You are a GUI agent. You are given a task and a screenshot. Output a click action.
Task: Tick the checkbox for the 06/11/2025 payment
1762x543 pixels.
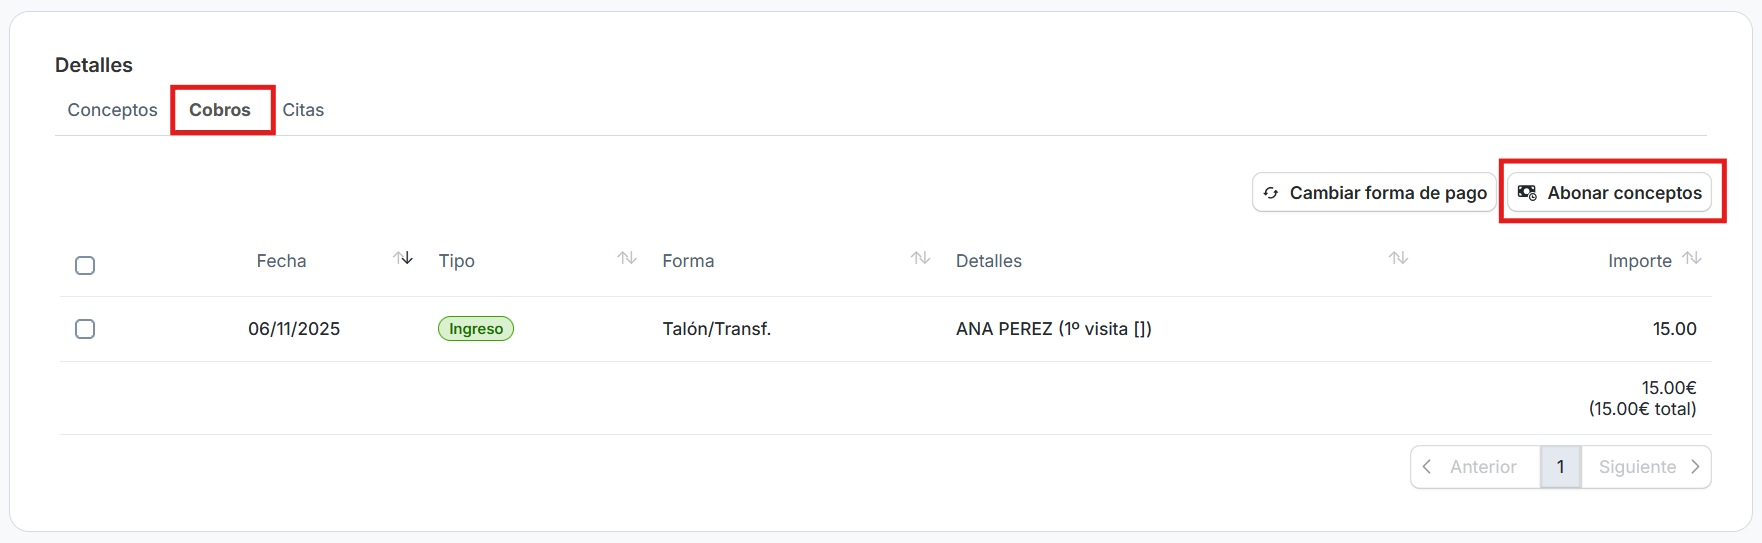coord(85,329)
